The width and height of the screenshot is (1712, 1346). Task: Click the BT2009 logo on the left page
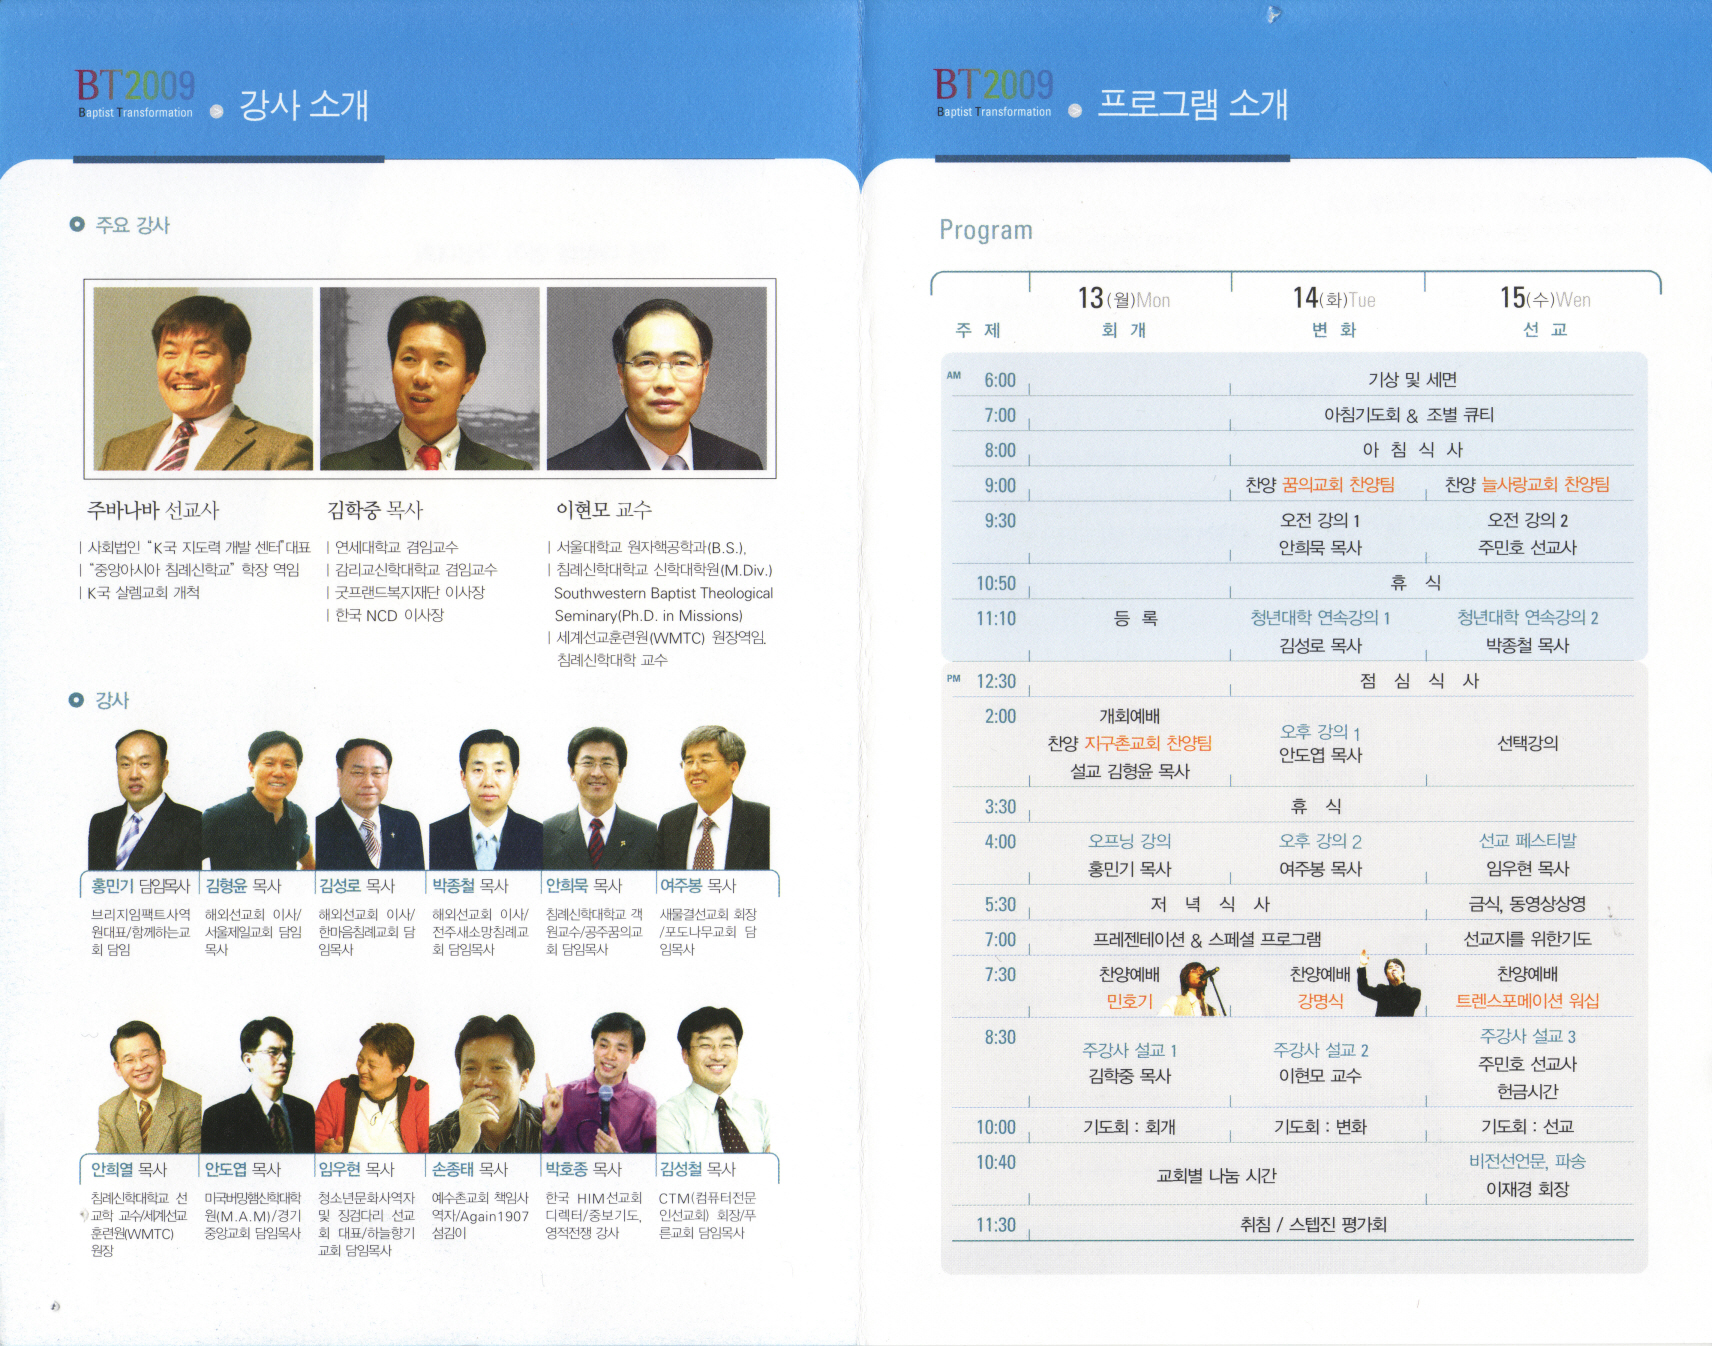[x=135, y=92]
